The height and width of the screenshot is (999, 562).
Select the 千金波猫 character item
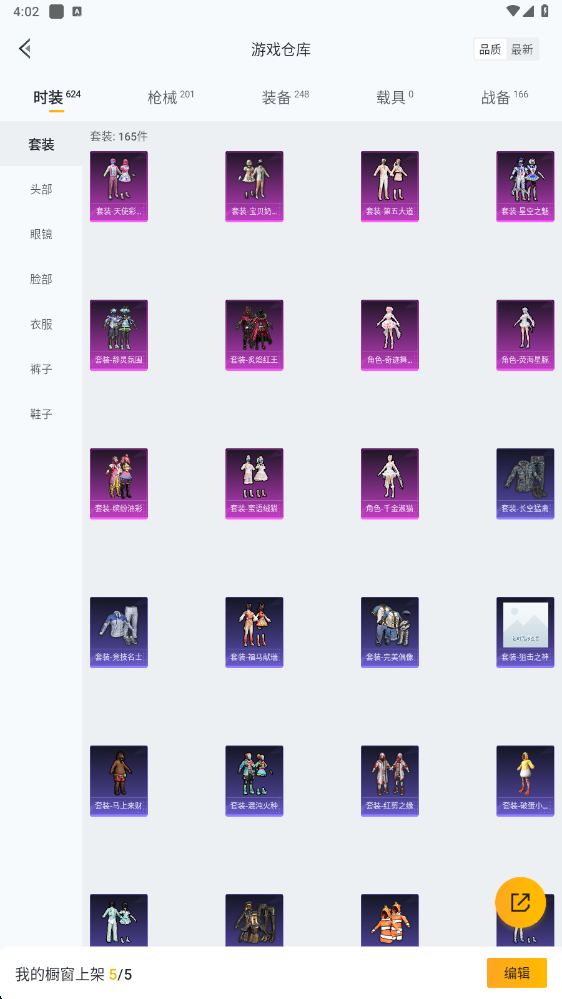point(390,484)
